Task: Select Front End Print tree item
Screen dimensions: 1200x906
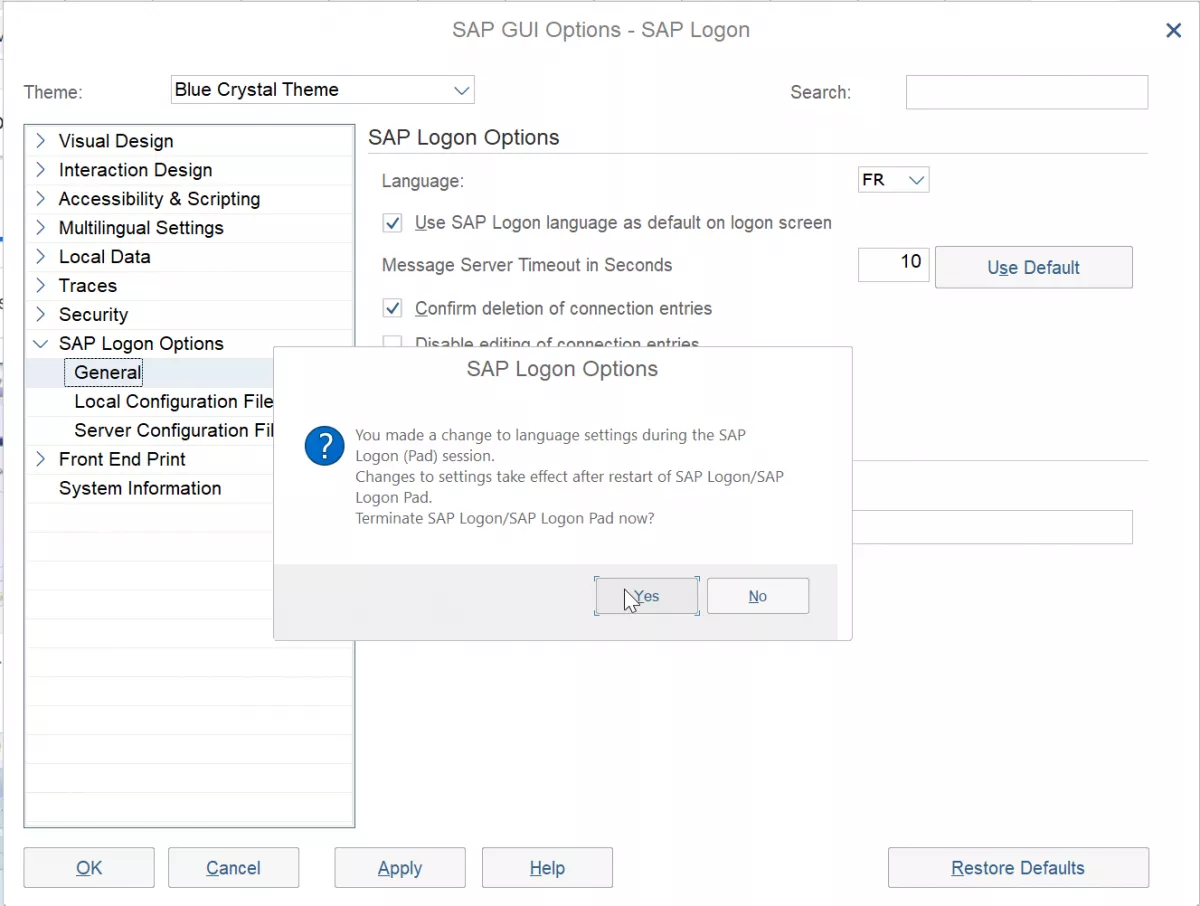Action: pyautogui.click(x=122, y=460)
